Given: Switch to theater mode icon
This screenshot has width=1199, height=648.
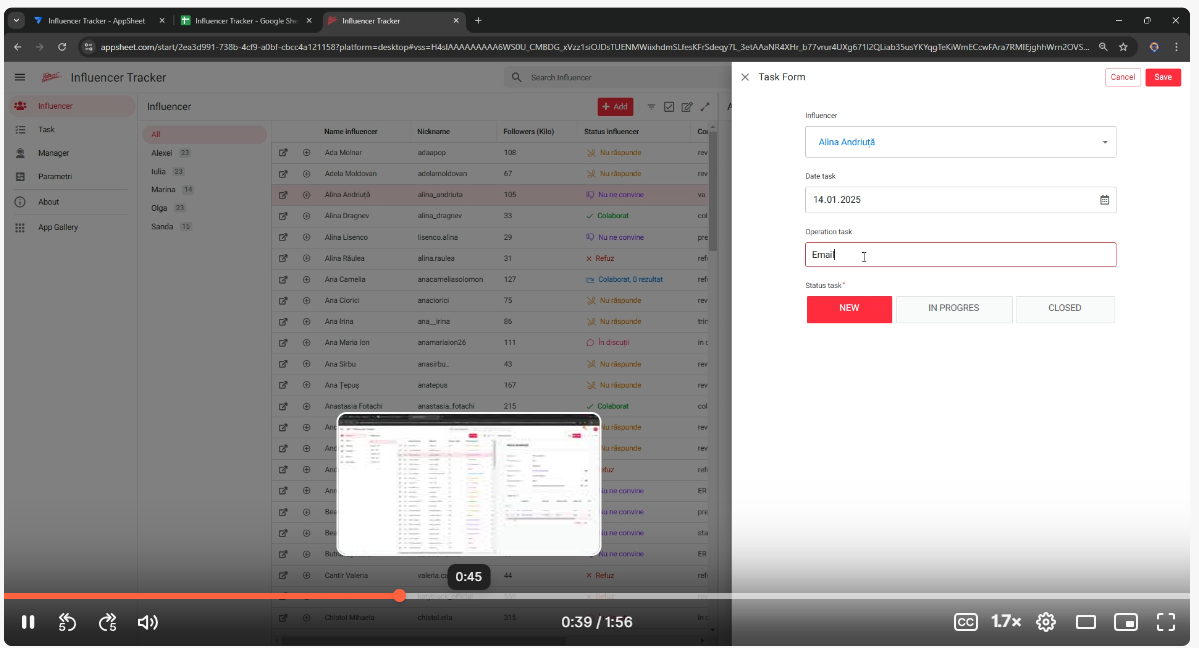Looking at the screenshot, I should click(1086, 622).
